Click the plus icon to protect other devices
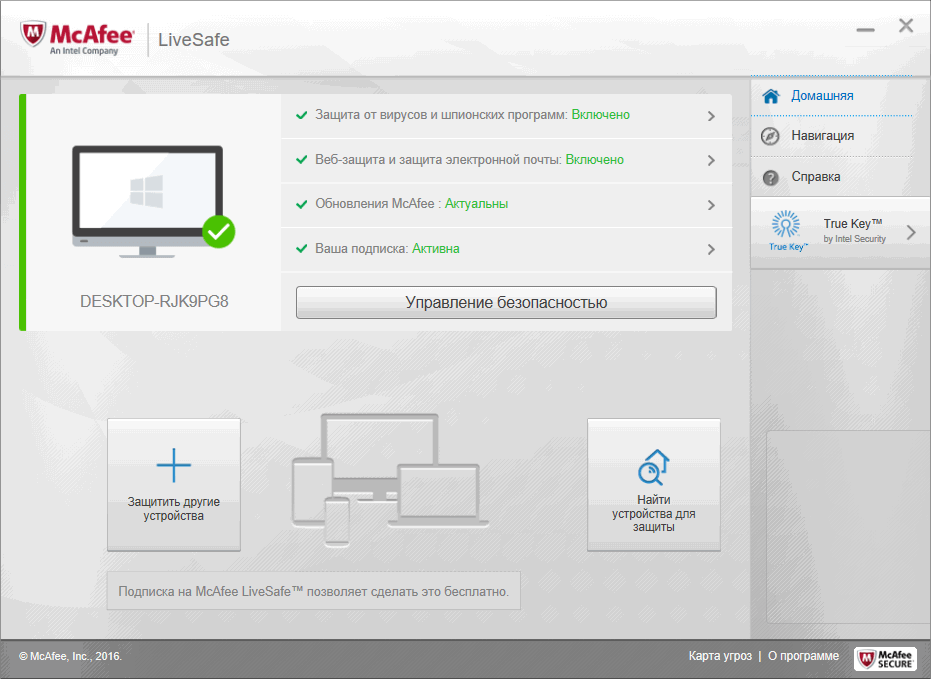Image resolution: width=931 pixels, height=679 pixels. [x=173, y=463]
